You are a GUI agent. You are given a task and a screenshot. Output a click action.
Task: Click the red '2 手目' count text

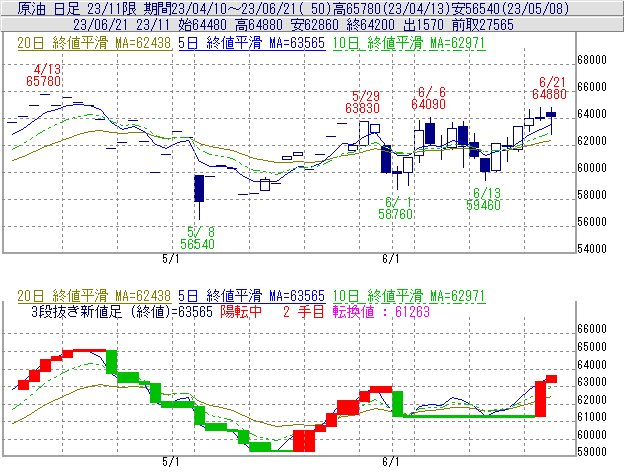tap(303, 311)
